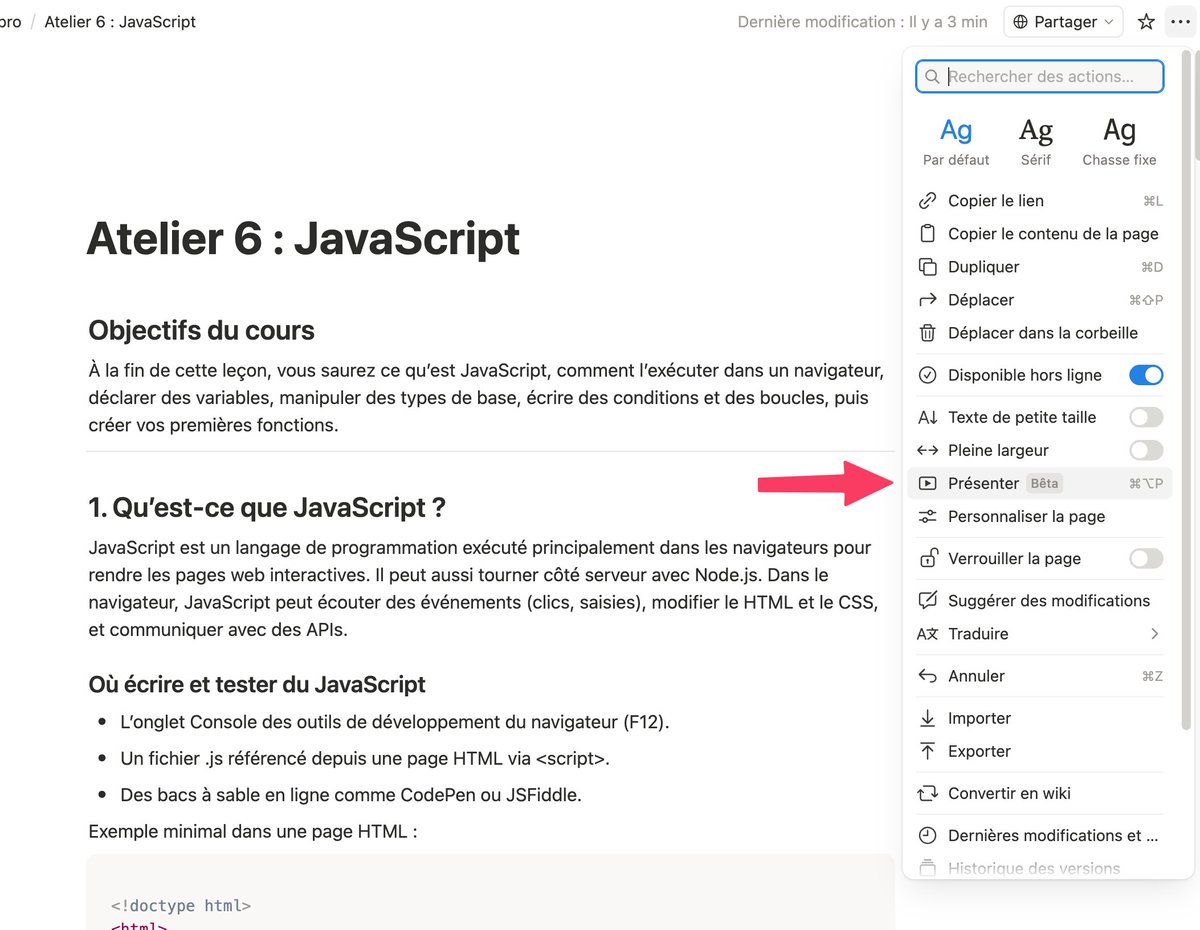Viewport: 1200px width, 930px height.
Task: Click the Personnaliser la page sliders icon
Action: pos(928,517)
